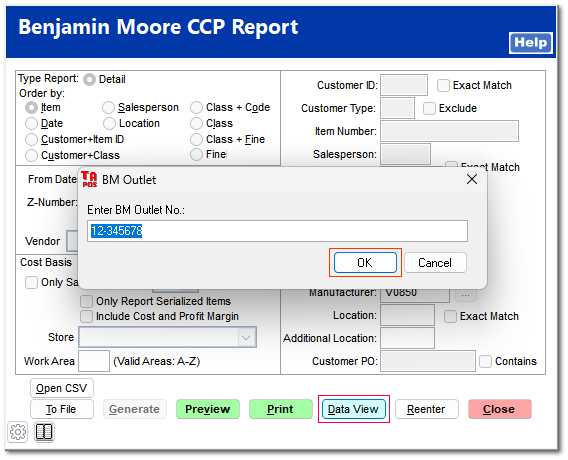Order by Customer+Class
Viewport: 568px width, 460px height.
coord(32,155)
